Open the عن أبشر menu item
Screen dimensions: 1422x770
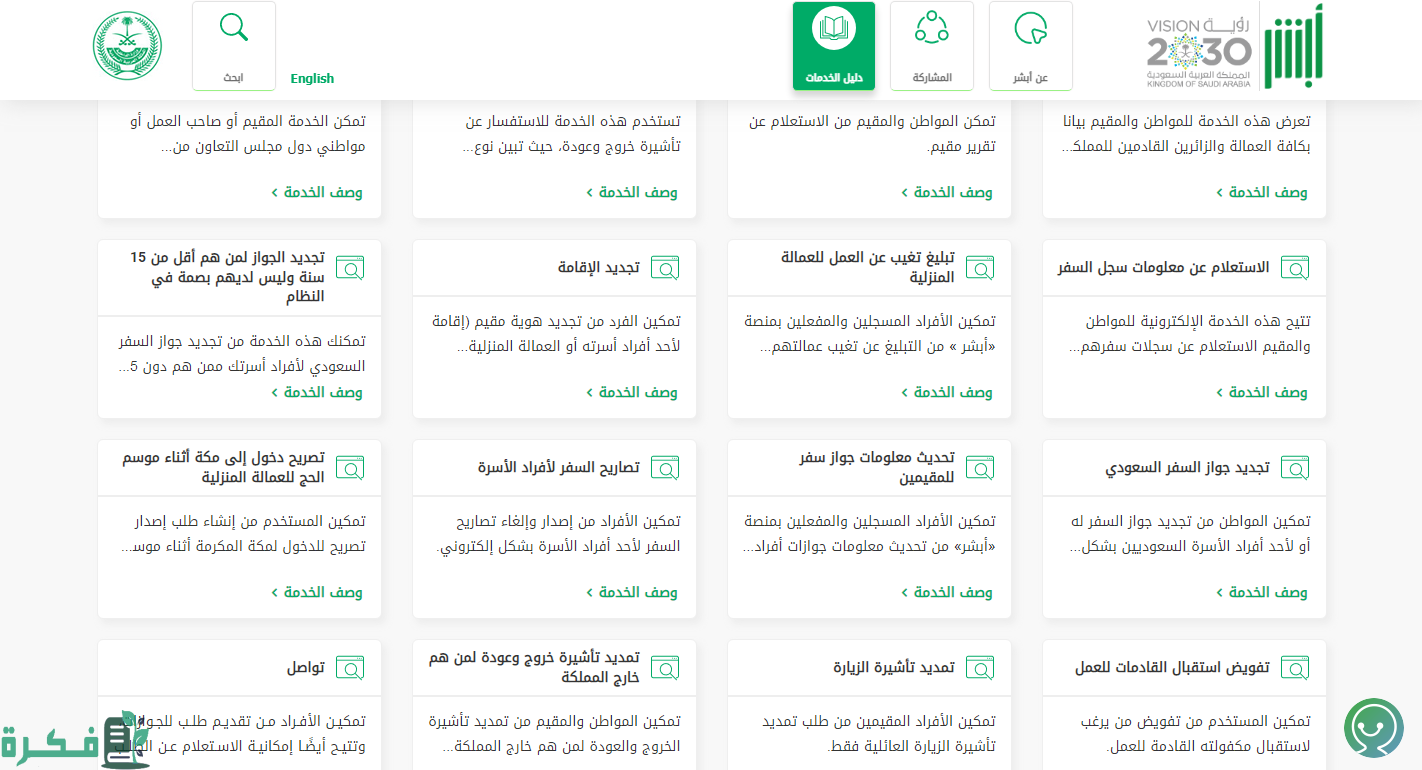[1030, 46]
